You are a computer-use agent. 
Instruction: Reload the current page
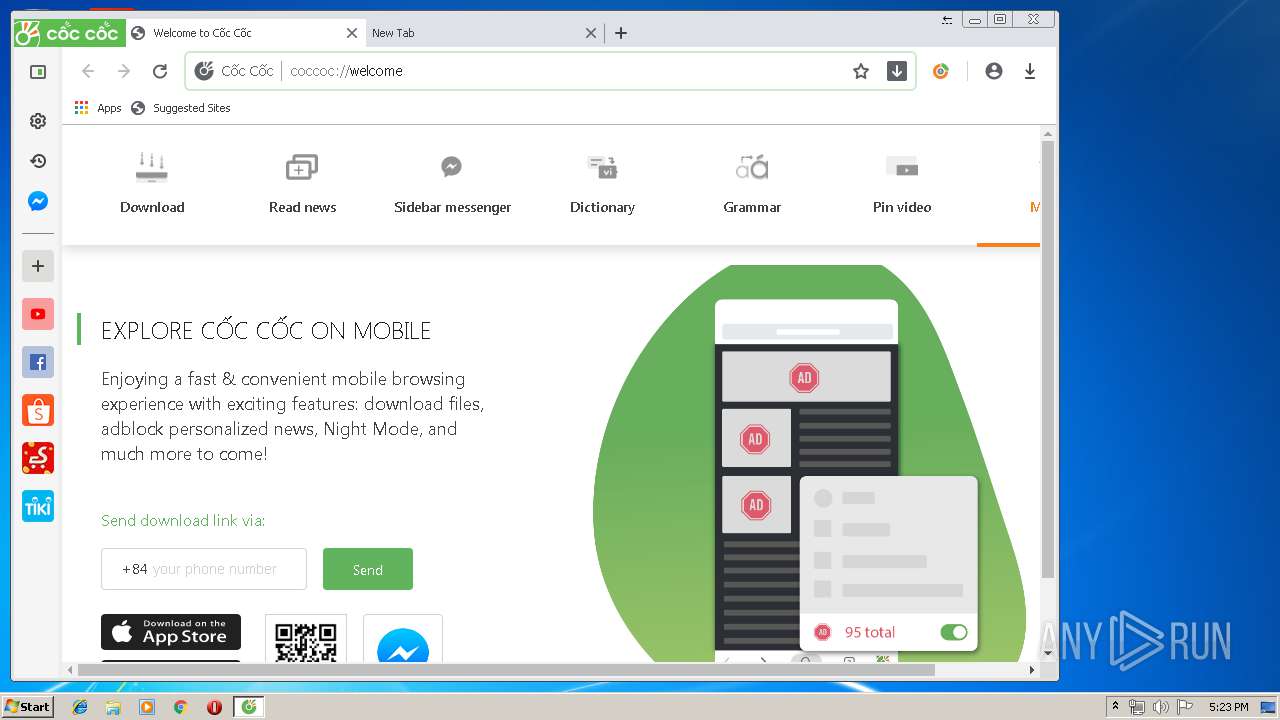(x=160, y=71)
